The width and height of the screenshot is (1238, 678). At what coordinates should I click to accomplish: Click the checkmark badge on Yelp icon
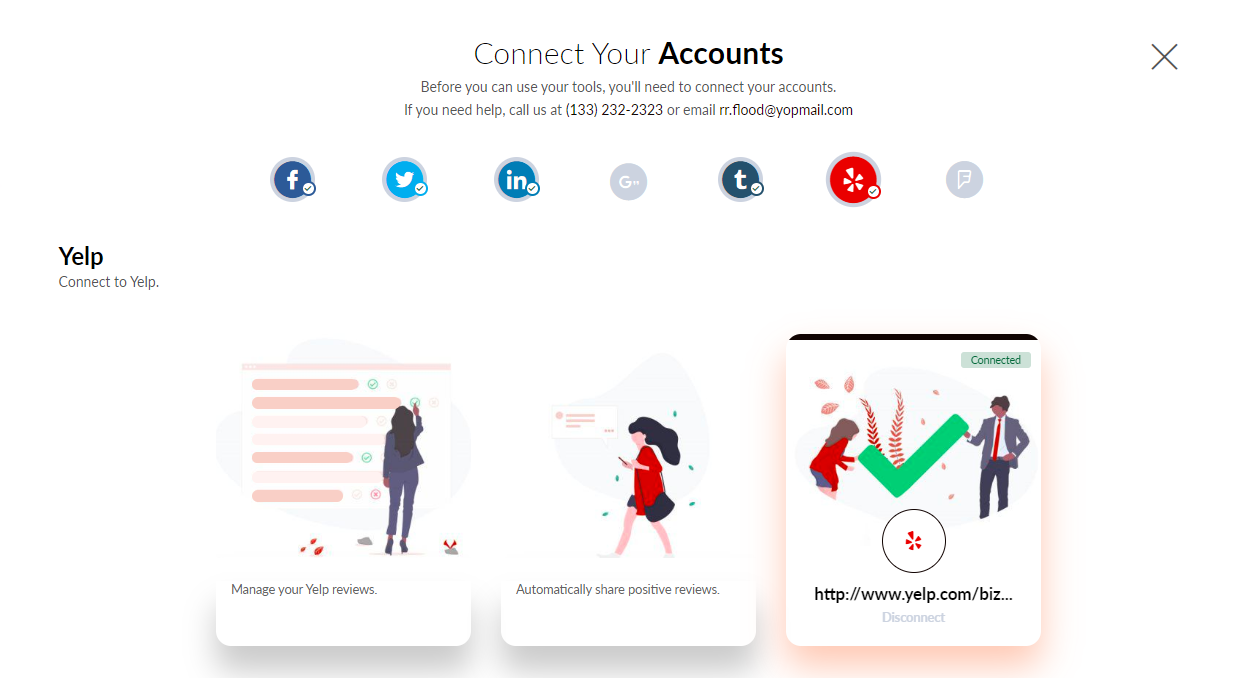tap(873, 192)
